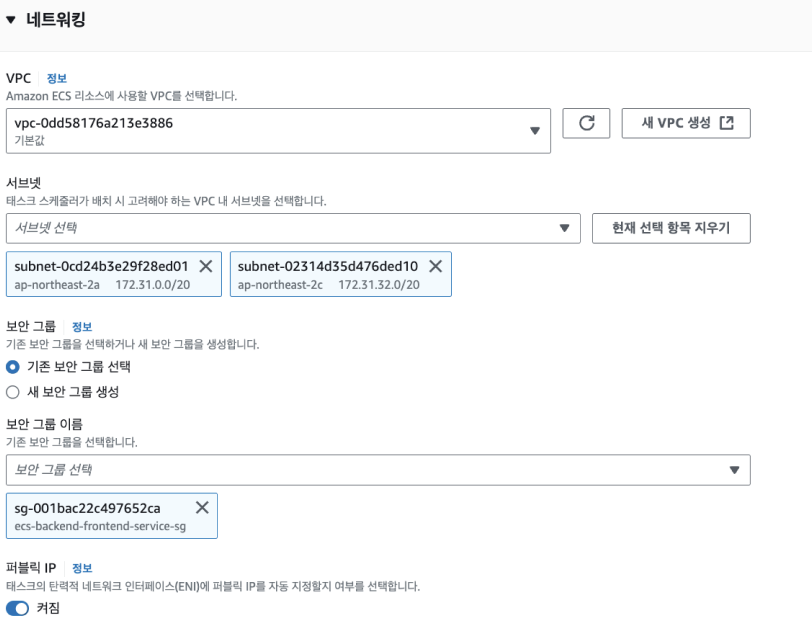Refresh the VPC list

coord(586,123)
